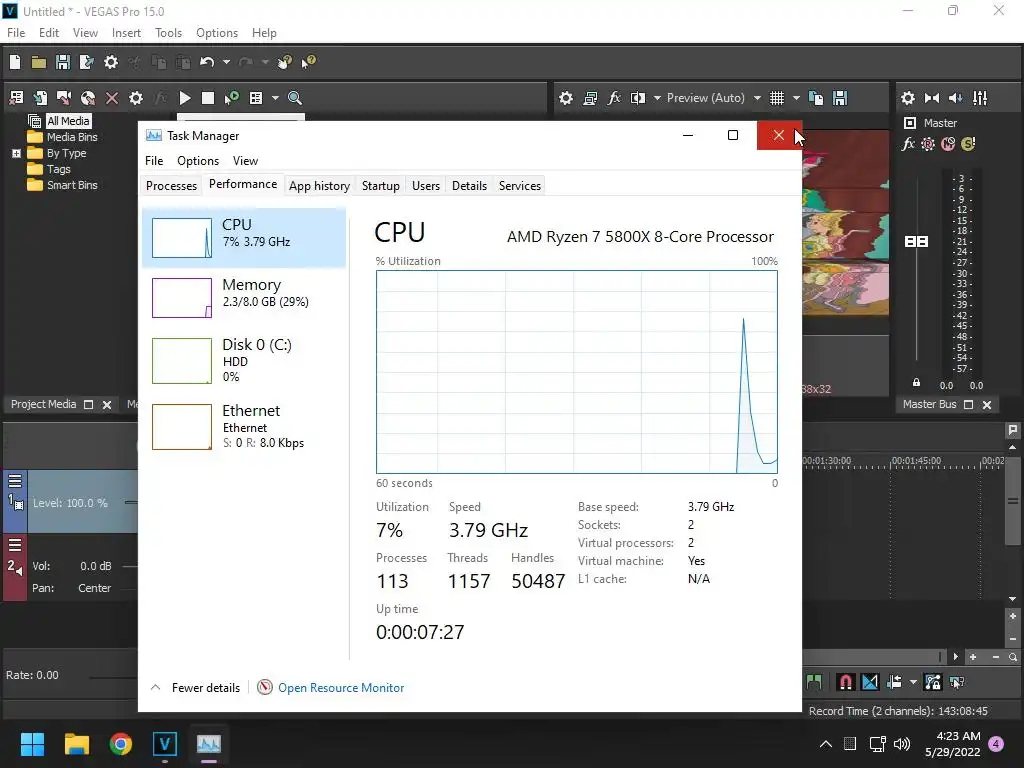
Task: Create a new project in VEGAS toolbar
Action: 15,62
